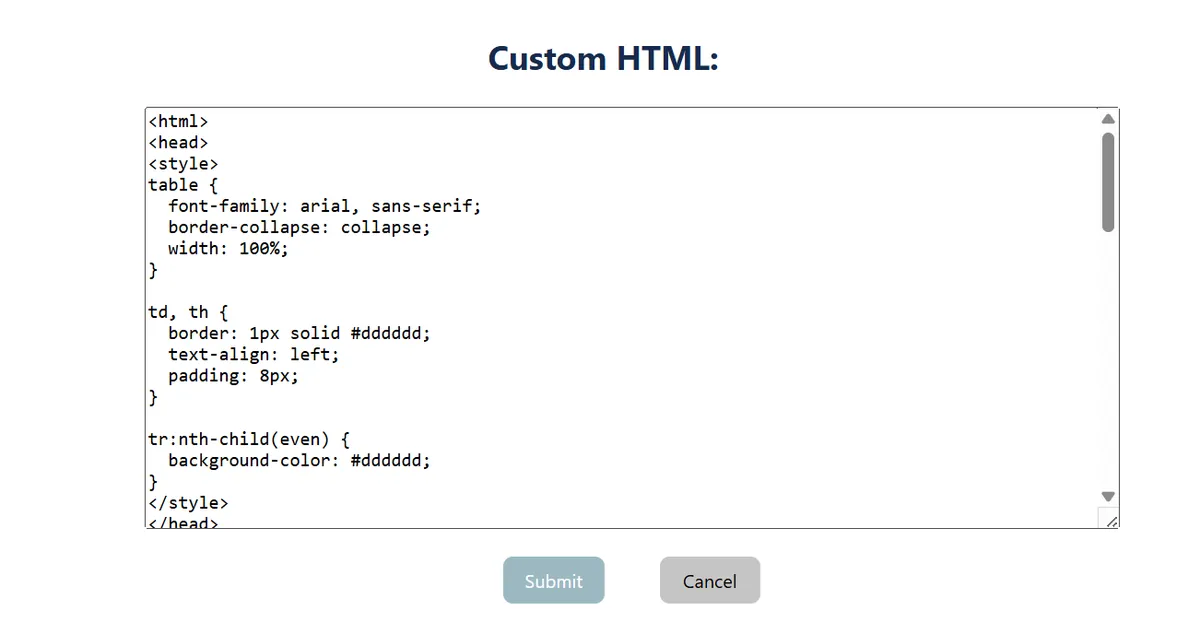The image size is (1200, 621).
Task: Click the '<html>' line in code
Action: coord(178,121)
